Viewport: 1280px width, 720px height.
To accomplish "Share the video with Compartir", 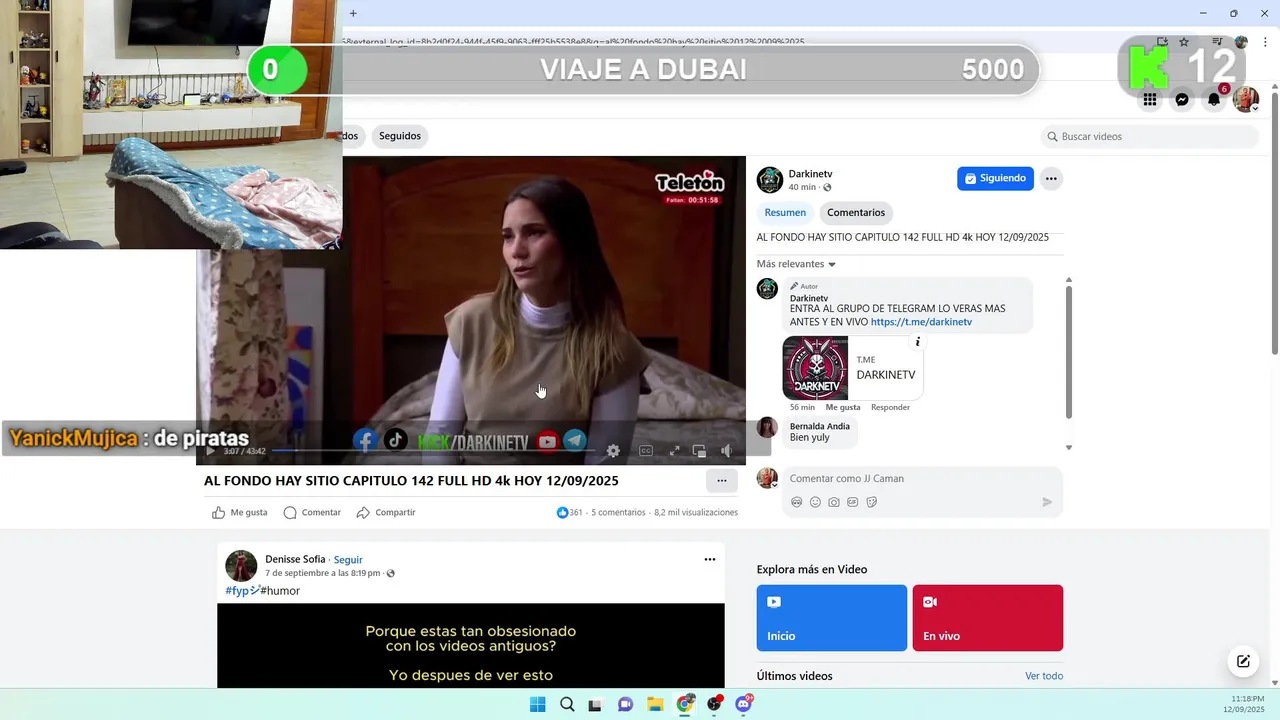I will point(386,512).
